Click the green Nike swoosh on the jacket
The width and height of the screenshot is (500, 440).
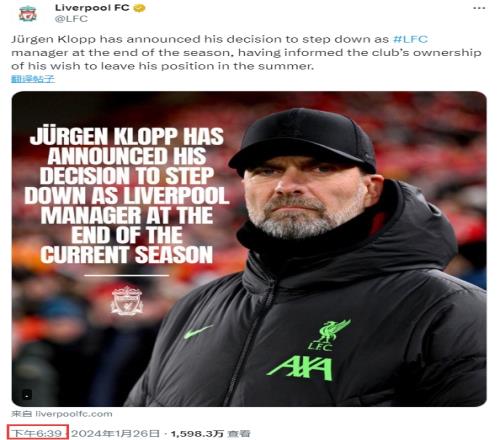(198, 332)
